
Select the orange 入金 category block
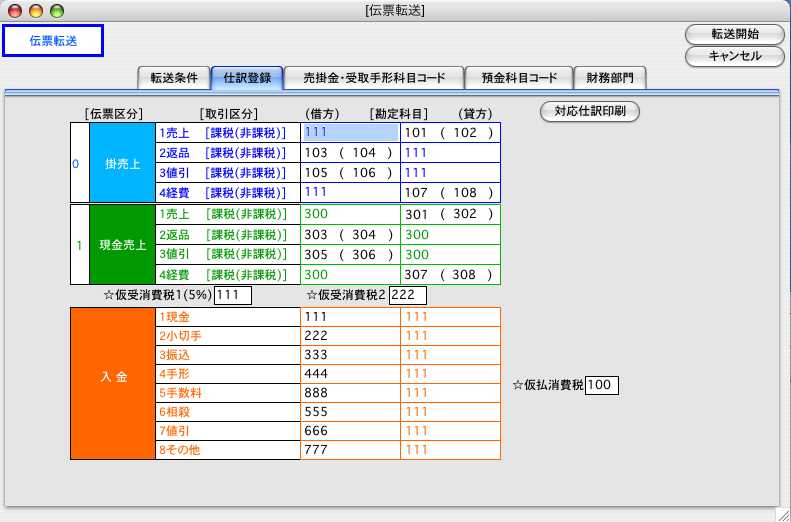tap(113, 384)
